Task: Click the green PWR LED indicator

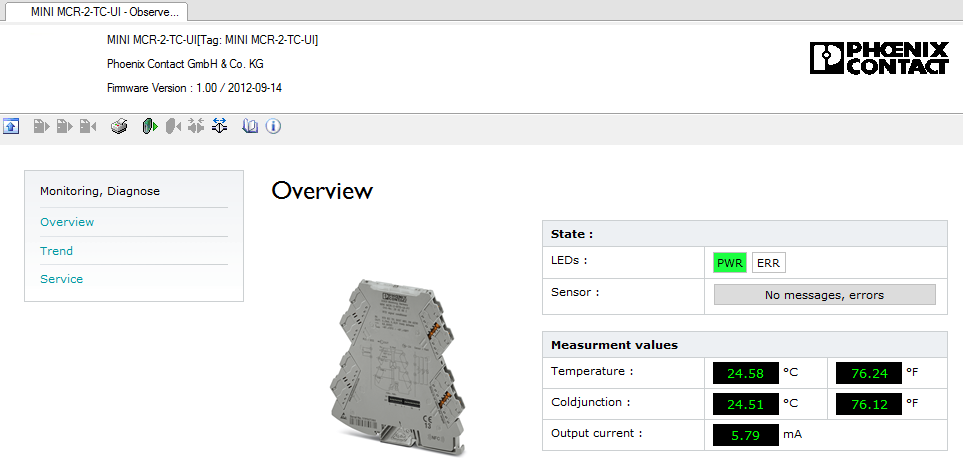Action: (x=729, y=263)
